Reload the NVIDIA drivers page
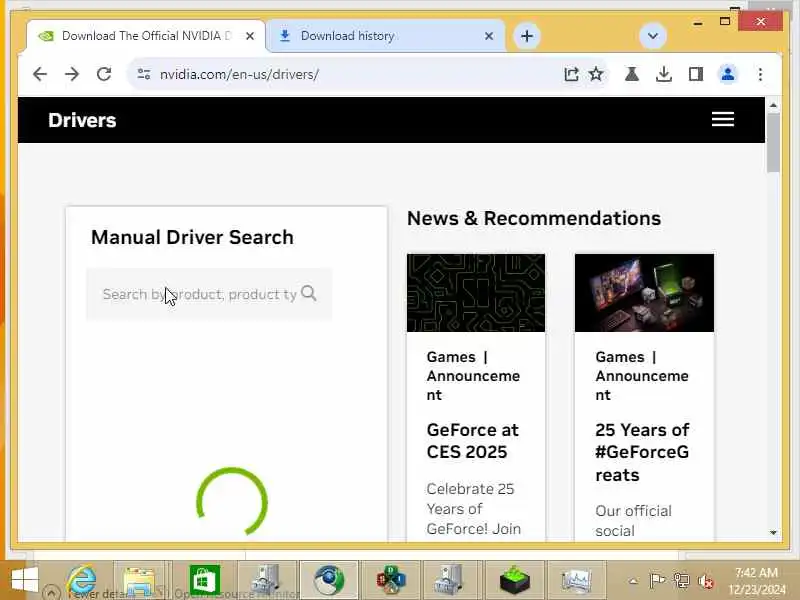The height and width of the screenshot is (600, 800). [x=104, y=74]
